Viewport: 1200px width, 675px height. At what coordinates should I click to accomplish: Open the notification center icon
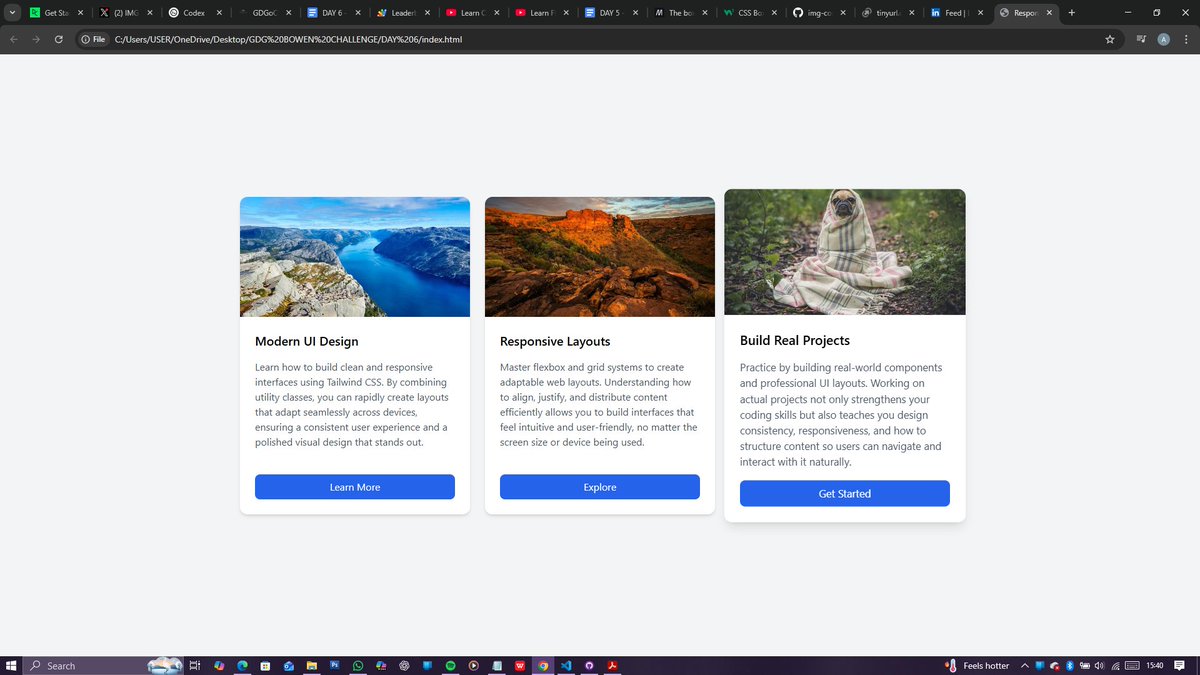(1180, 665)
